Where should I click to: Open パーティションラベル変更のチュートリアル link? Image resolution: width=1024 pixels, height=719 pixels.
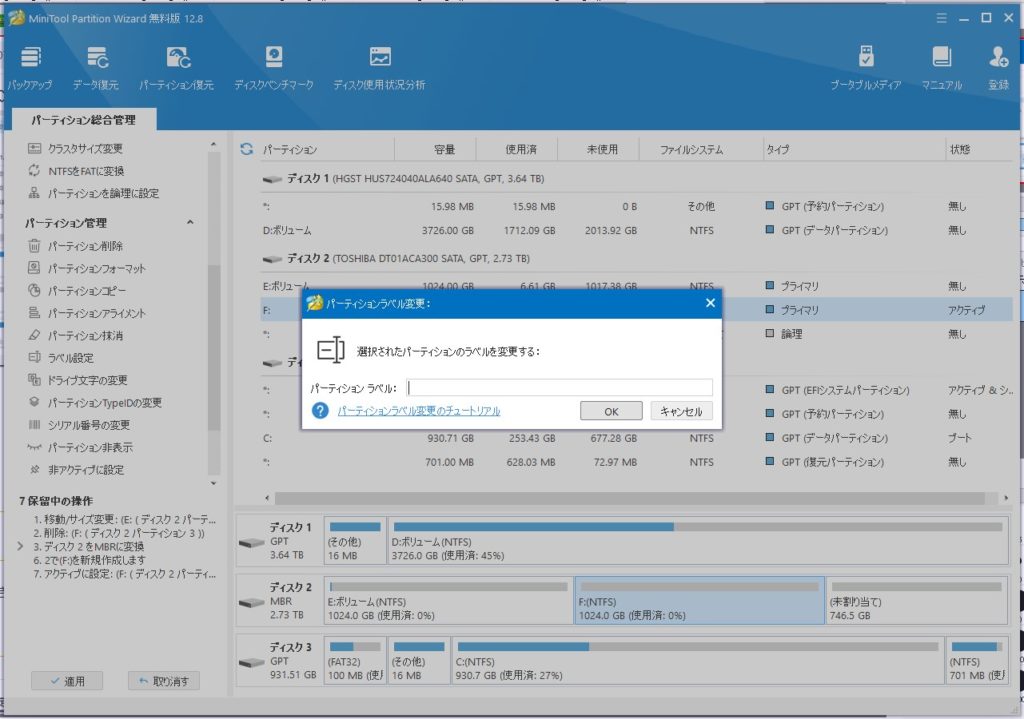click(418, 411)
